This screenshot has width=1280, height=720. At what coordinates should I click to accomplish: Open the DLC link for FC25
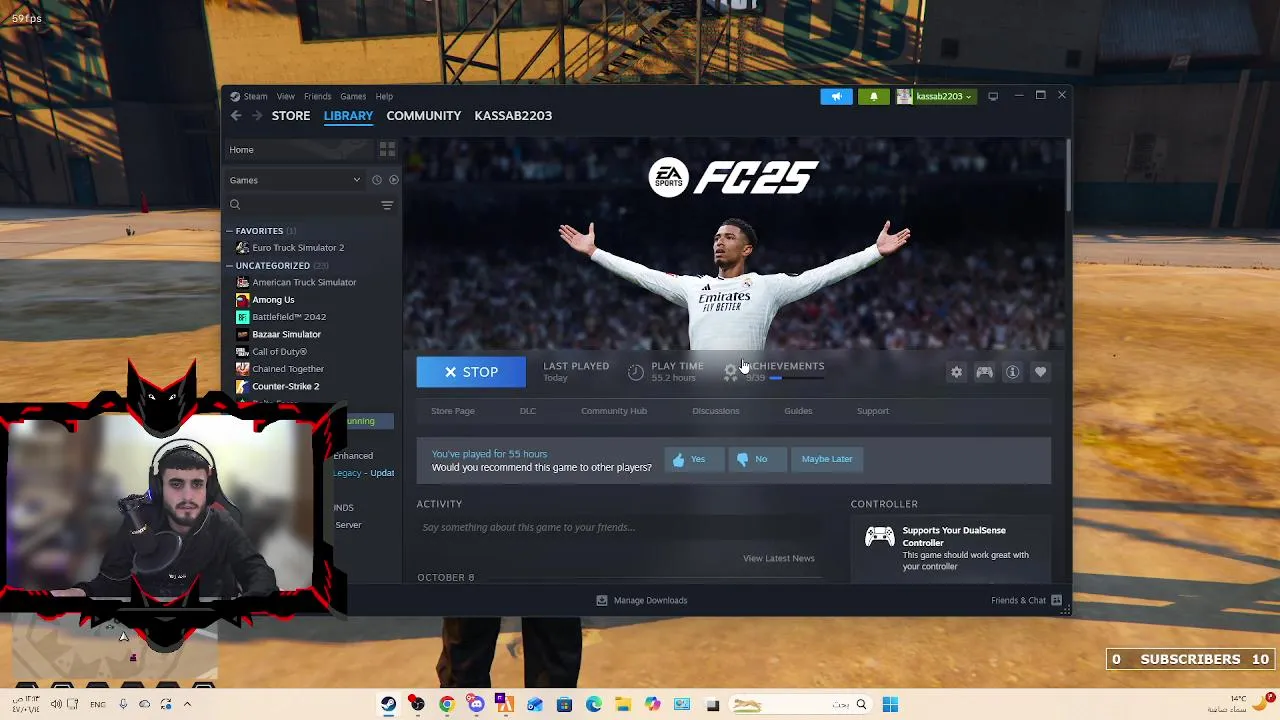pos(528,411)
